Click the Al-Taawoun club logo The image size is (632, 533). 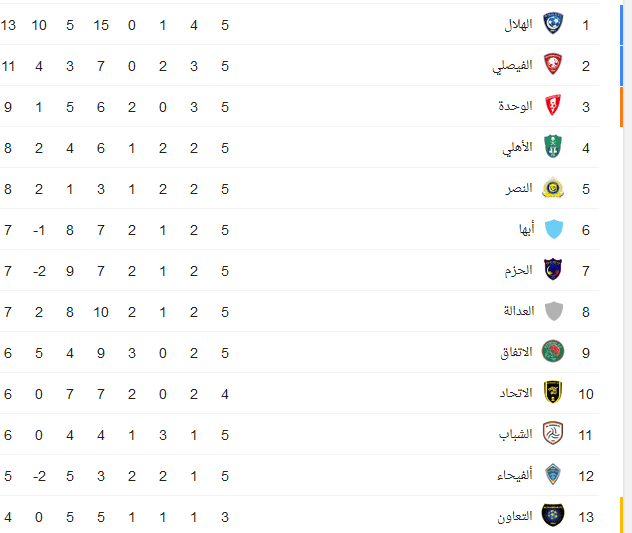pos(553,516)
